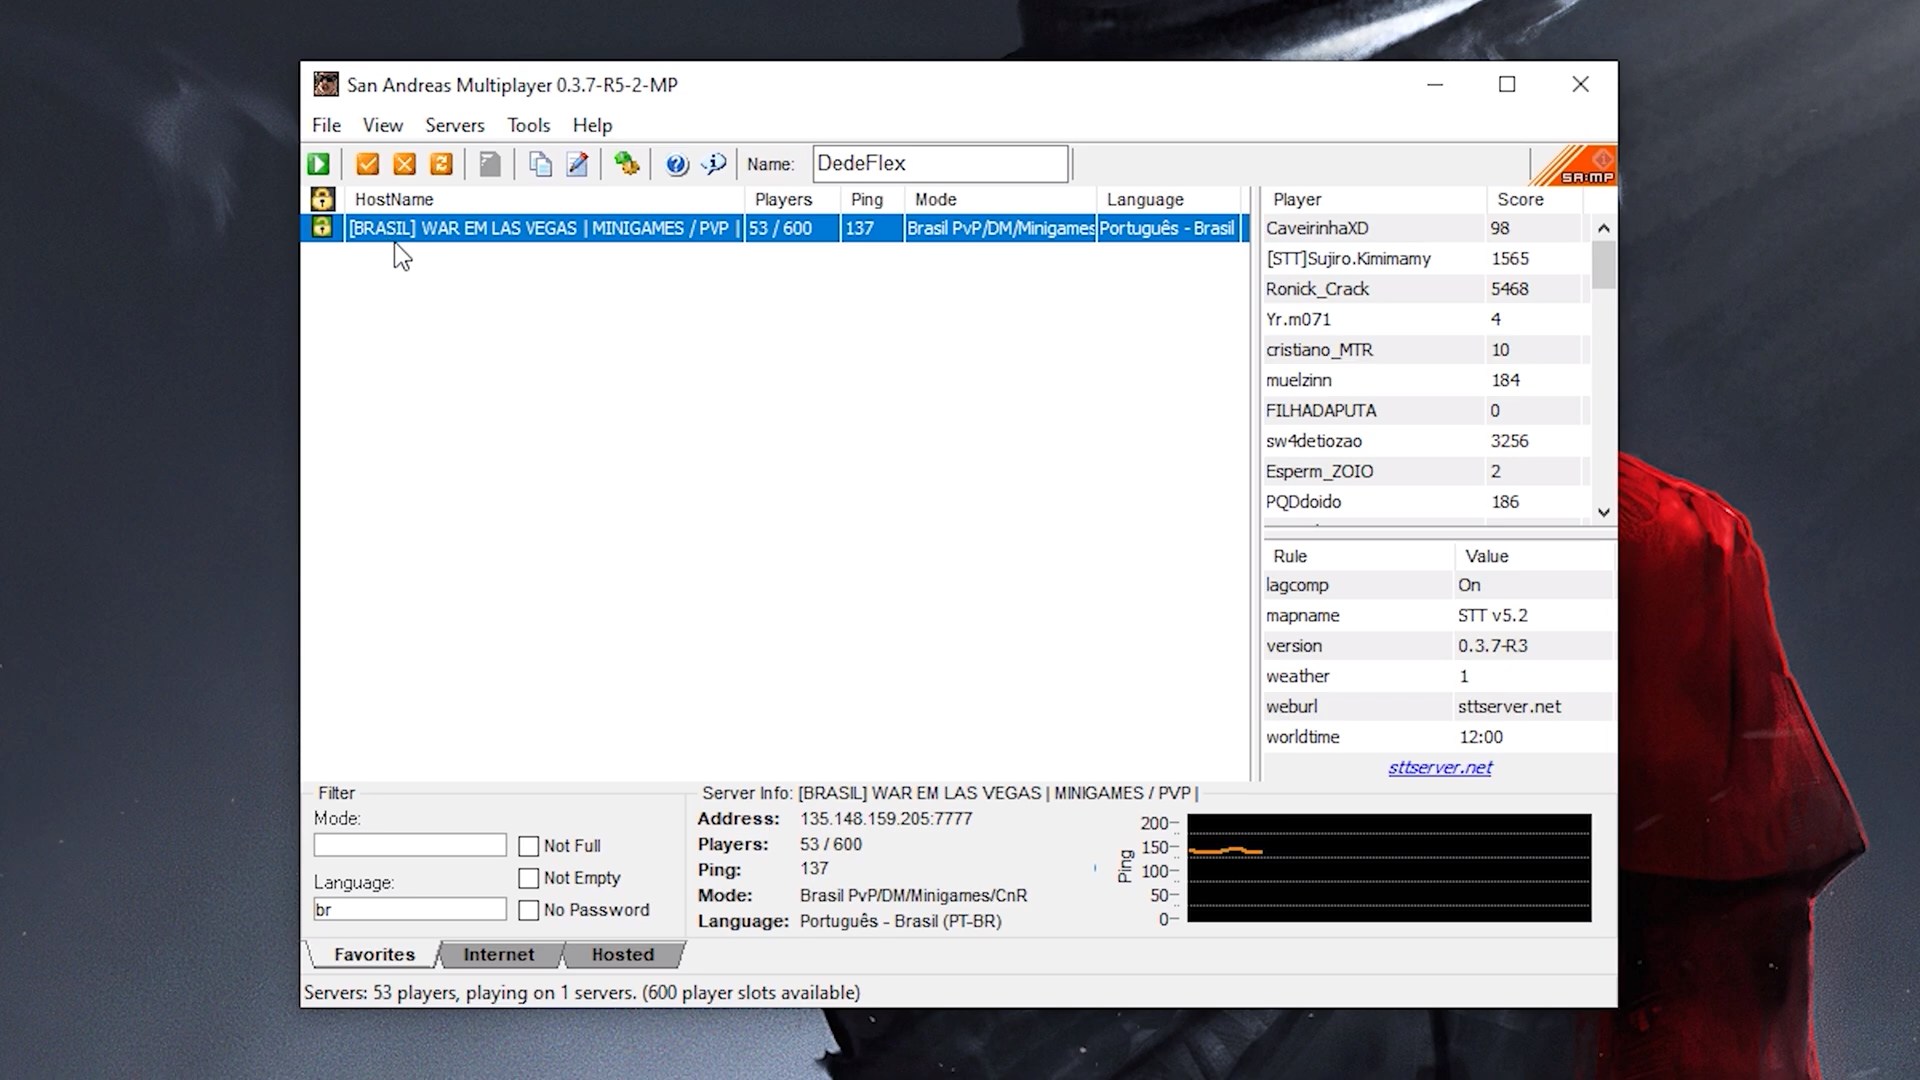1920x1080 pixels.
Task: Click the gray Master List icon
Action: click(490, 164)
